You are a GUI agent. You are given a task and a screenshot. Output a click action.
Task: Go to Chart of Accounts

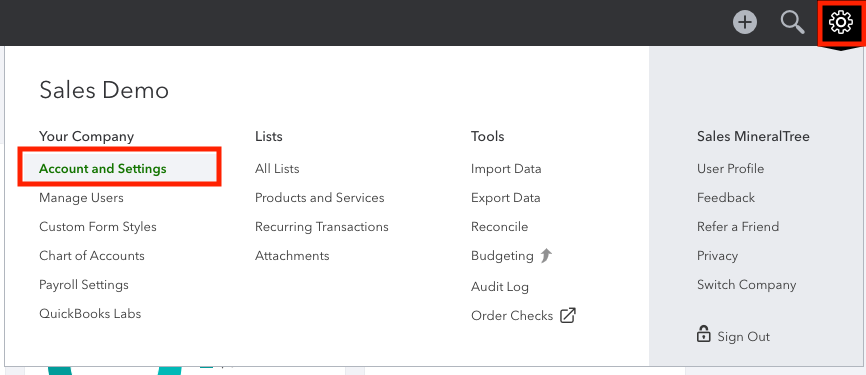pos(92,256)
